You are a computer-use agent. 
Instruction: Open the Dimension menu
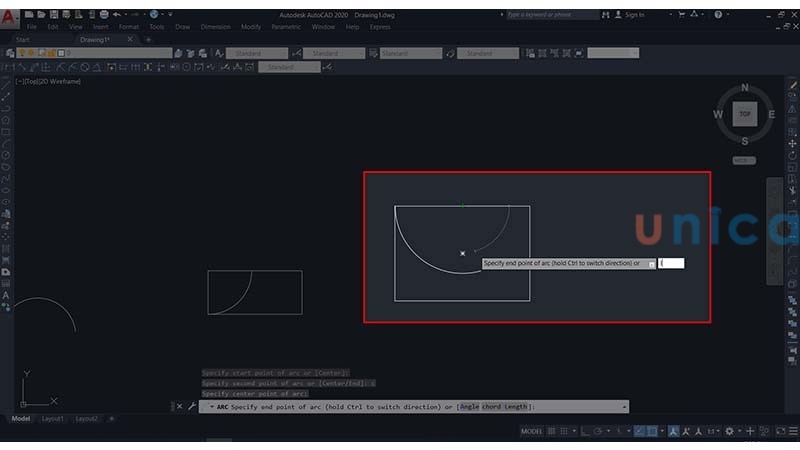pyautogui.click(x=215, y=27)
